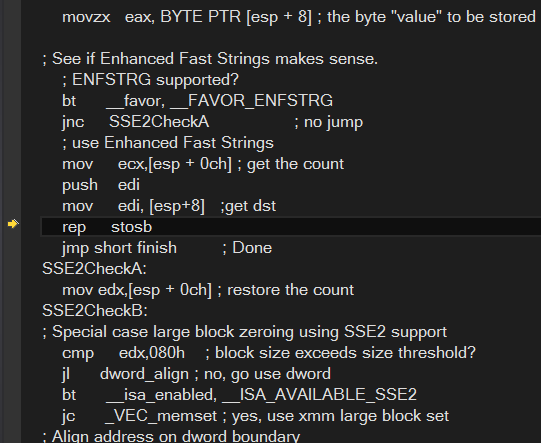Click breakpoint margin beside 'push edi' line
Screen dimensions: 541x443
tap(13, 185)
